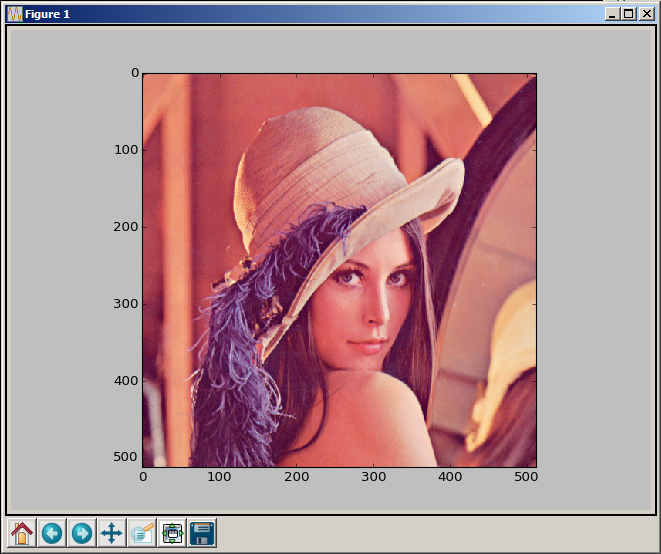661x554 pixels.
Task: Click the x-axis tick label 100
Action: [x=219, y=477]
